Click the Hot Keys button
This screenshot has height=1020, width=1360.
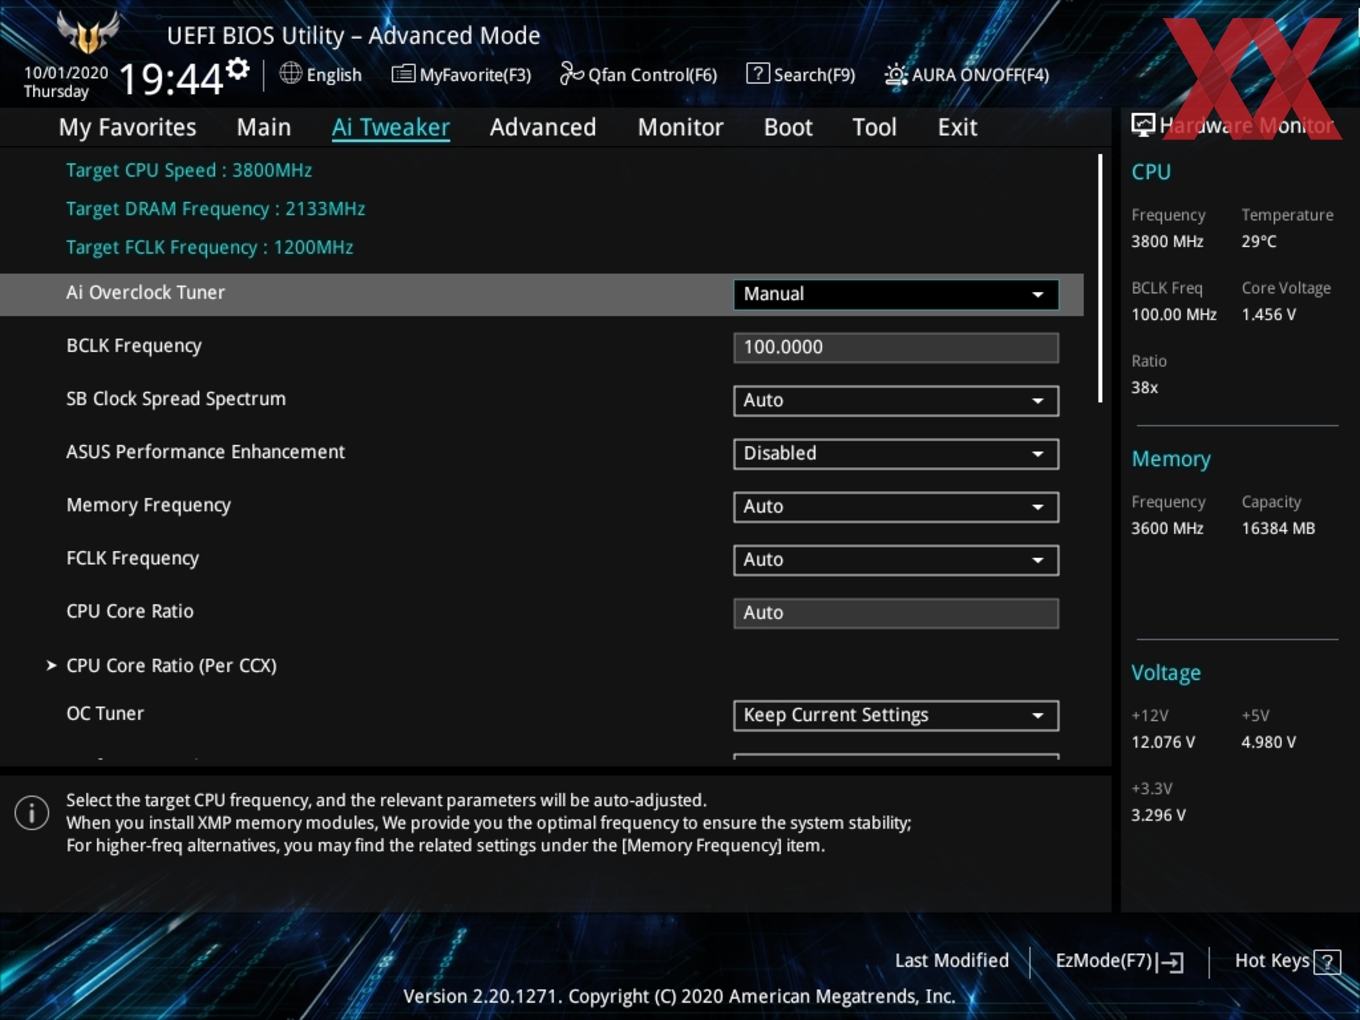tap(1287, 961)
